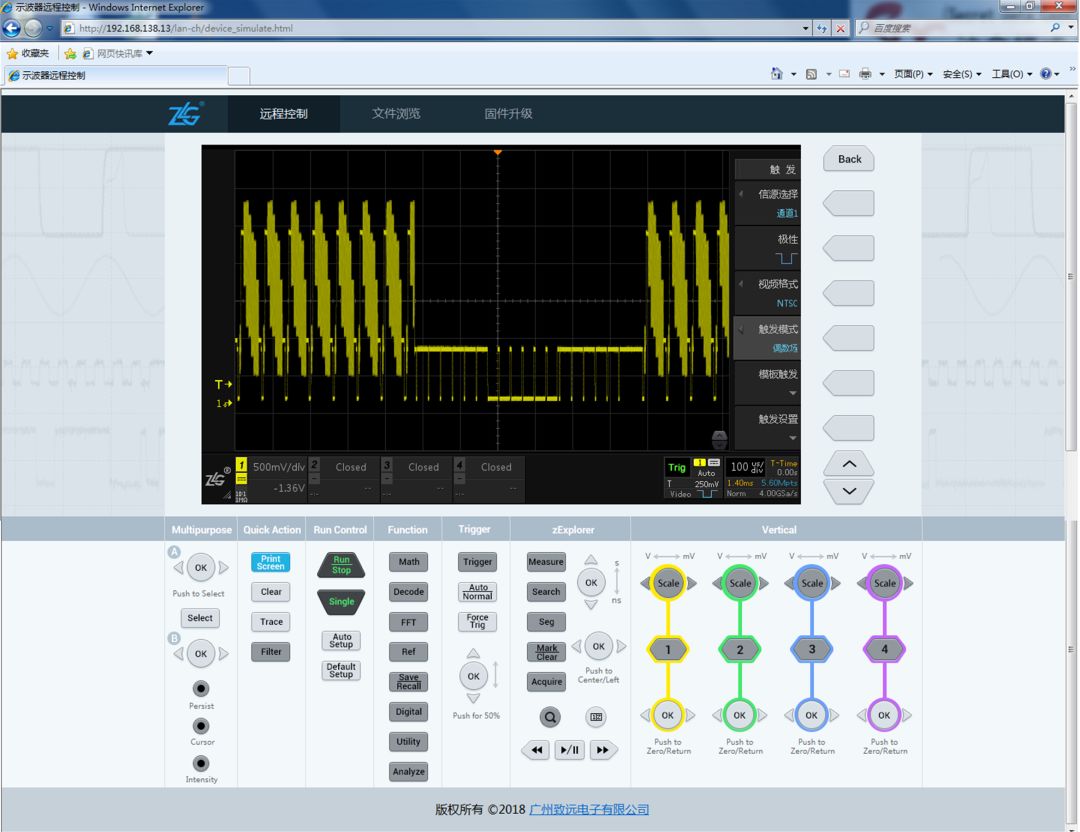
Task: Click the Print Screen button
Action: click(270, 563)
